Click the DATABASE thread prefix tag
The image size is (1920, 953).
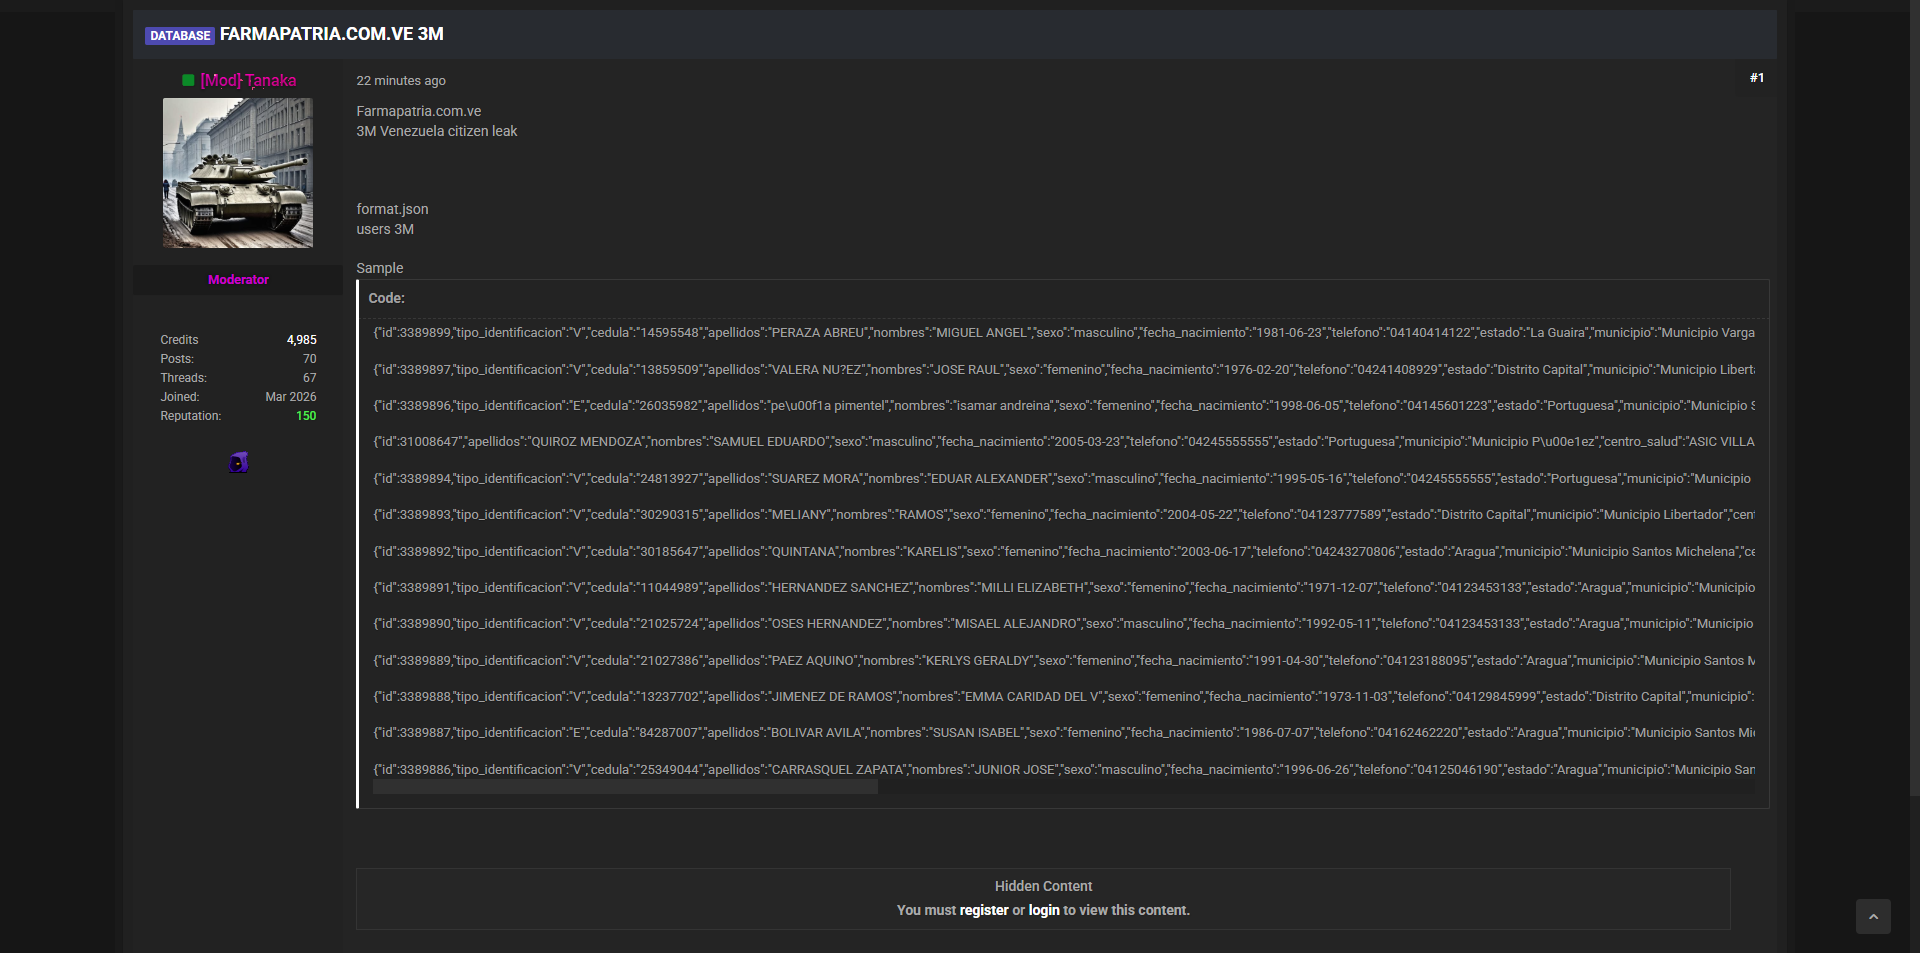point(180,36)
